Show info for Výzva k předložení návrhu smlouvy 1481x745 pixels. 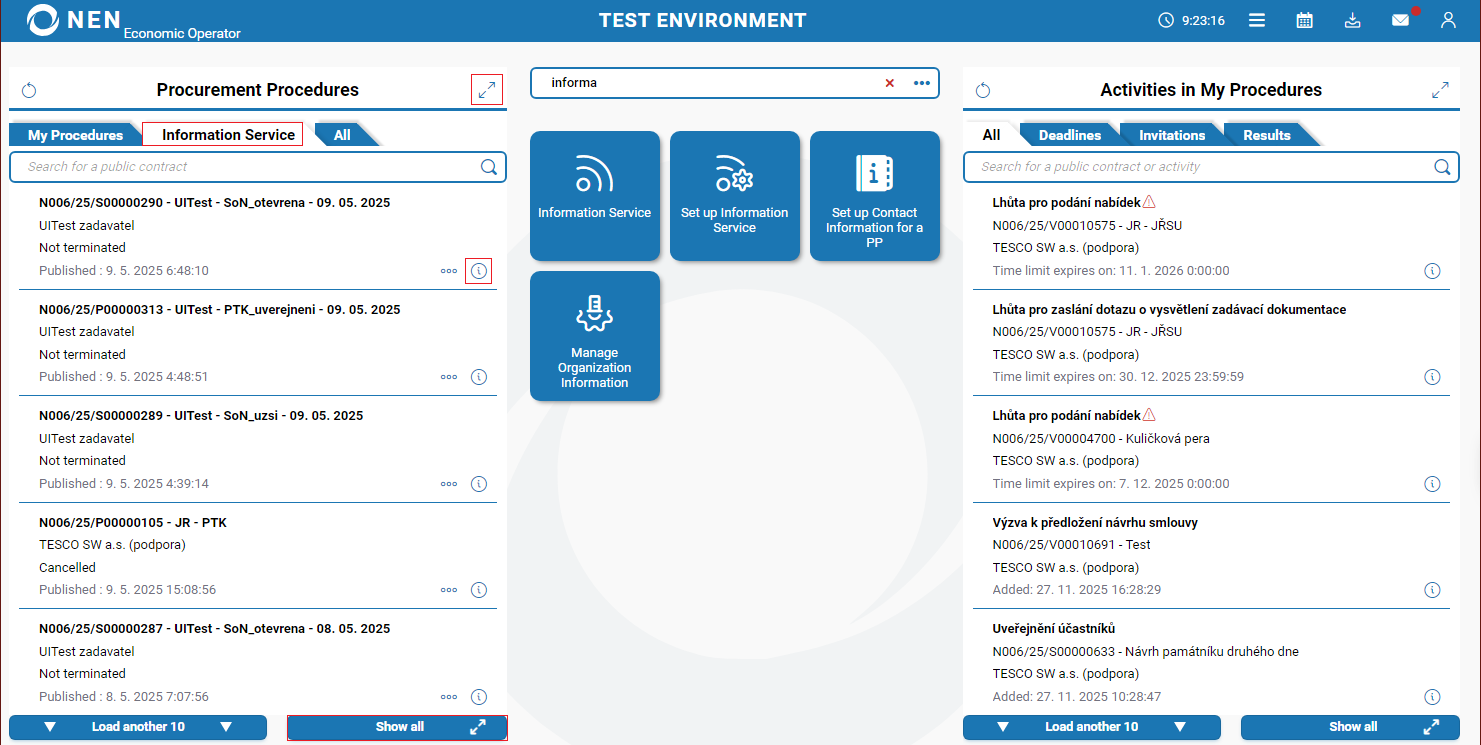point(1432,590)
